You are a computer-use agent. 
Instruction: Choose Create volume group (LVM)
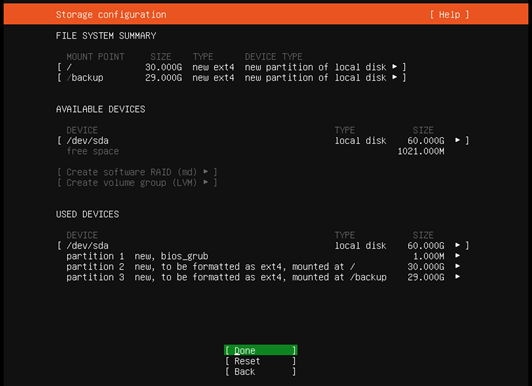click(x=137, y=183)
